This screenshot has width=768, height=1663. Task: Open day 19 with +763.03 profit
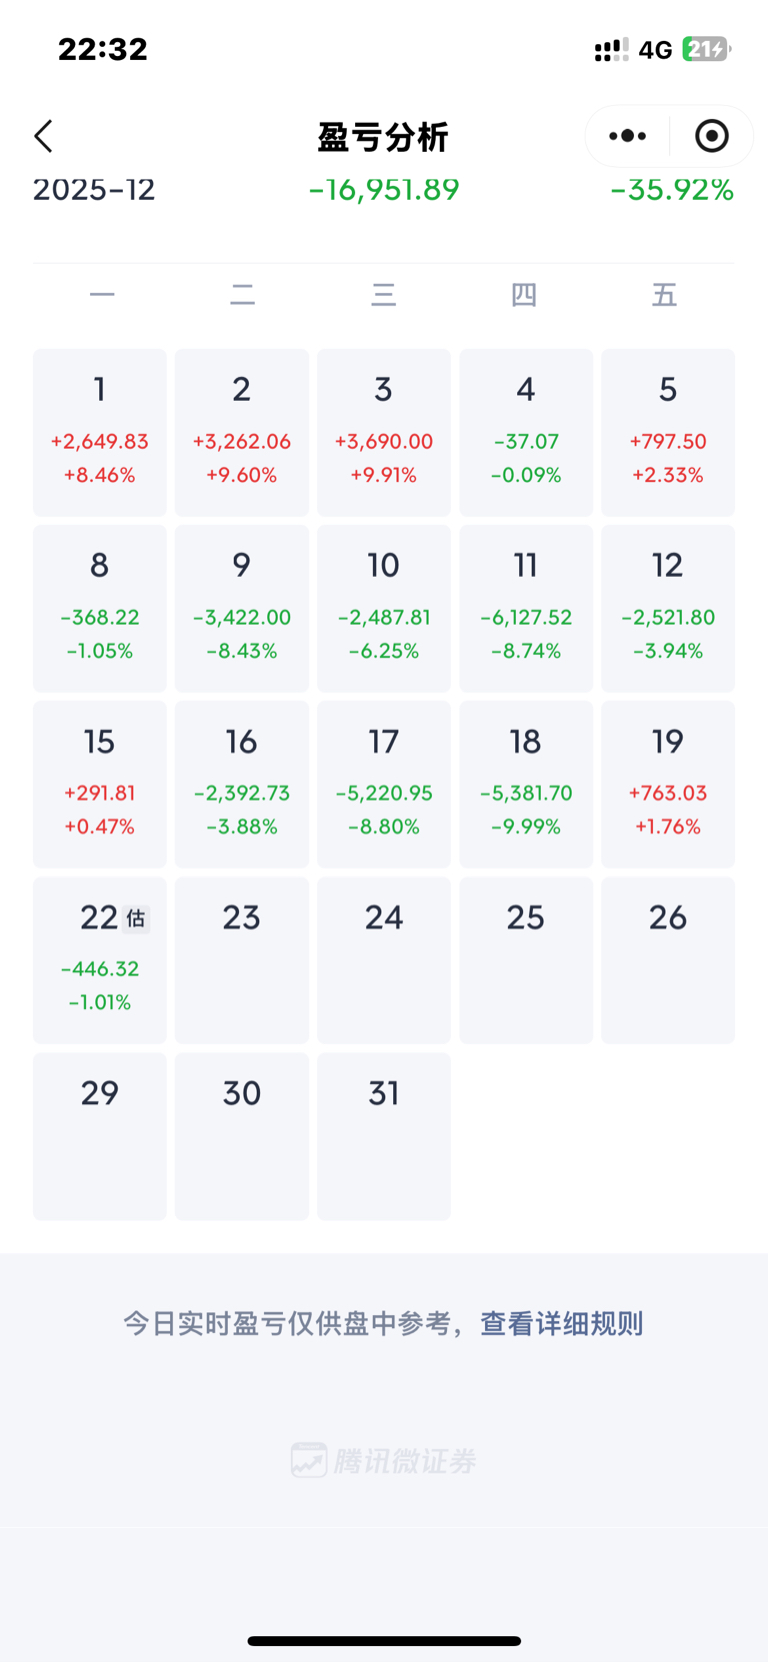click(x=668, y=784)
